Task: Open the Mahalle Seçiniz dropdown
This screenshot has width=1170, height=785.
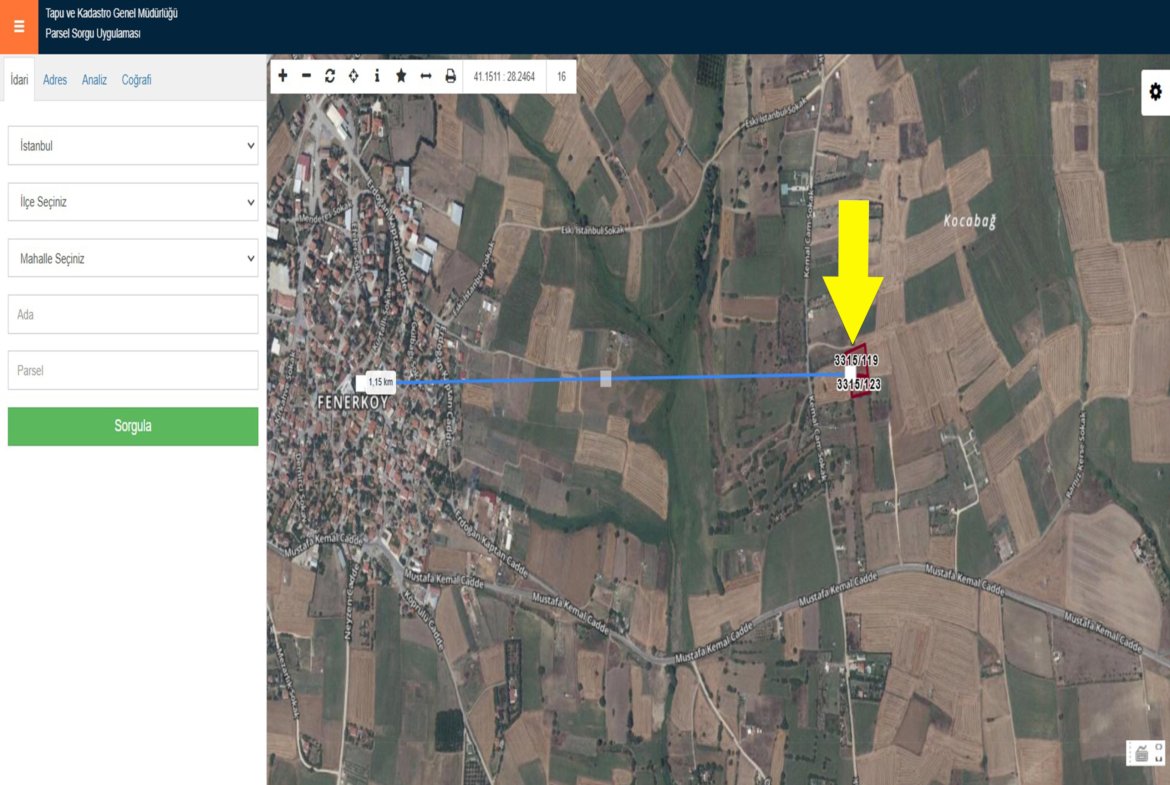Action: click(x=133, y=258)
